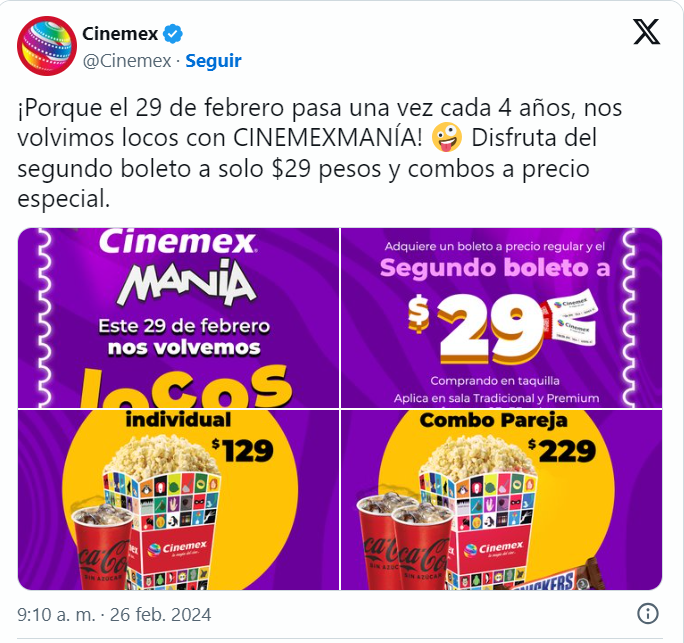Open the individual combo $129 image

point(178,500)
